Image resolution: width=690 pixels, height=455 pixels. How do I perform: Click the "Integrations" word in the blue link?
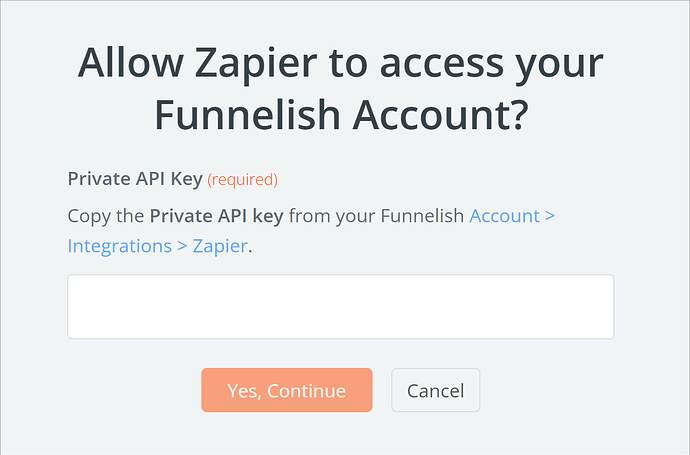coord(119,245)
